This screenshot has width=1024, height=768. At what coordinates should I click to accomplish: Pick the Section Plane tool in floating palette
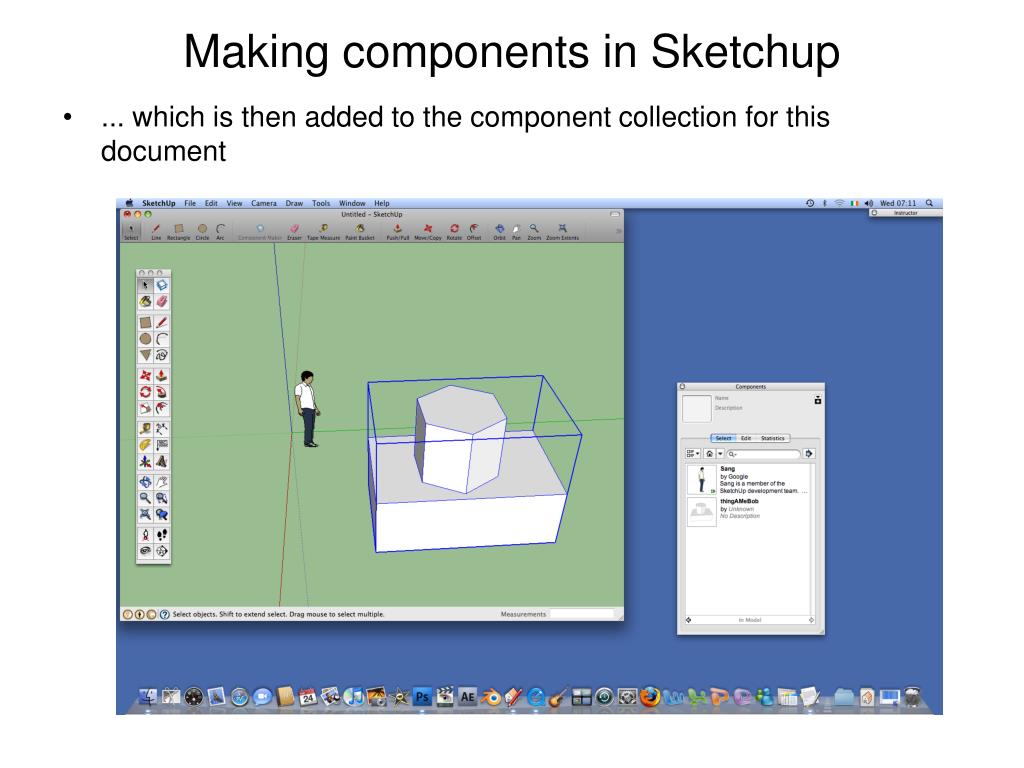pos(162,551)
